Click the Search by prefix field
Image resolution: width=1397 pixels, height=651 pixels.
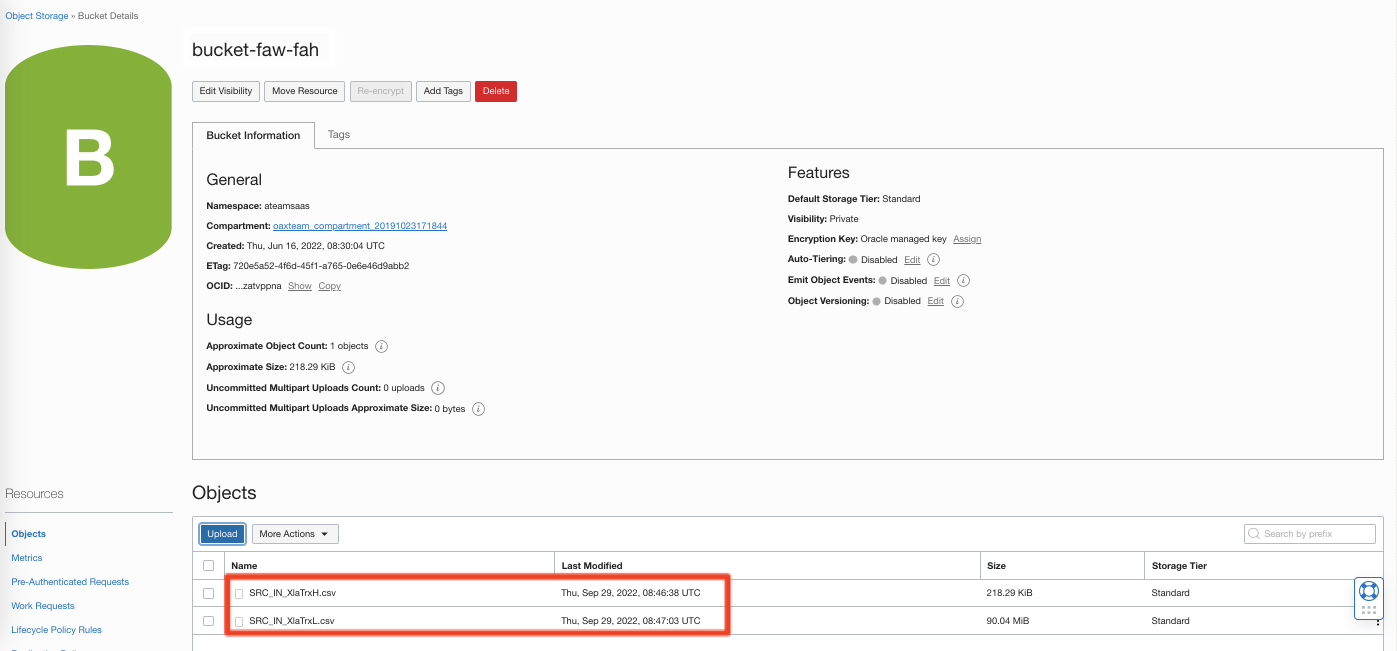point(1310,533)
